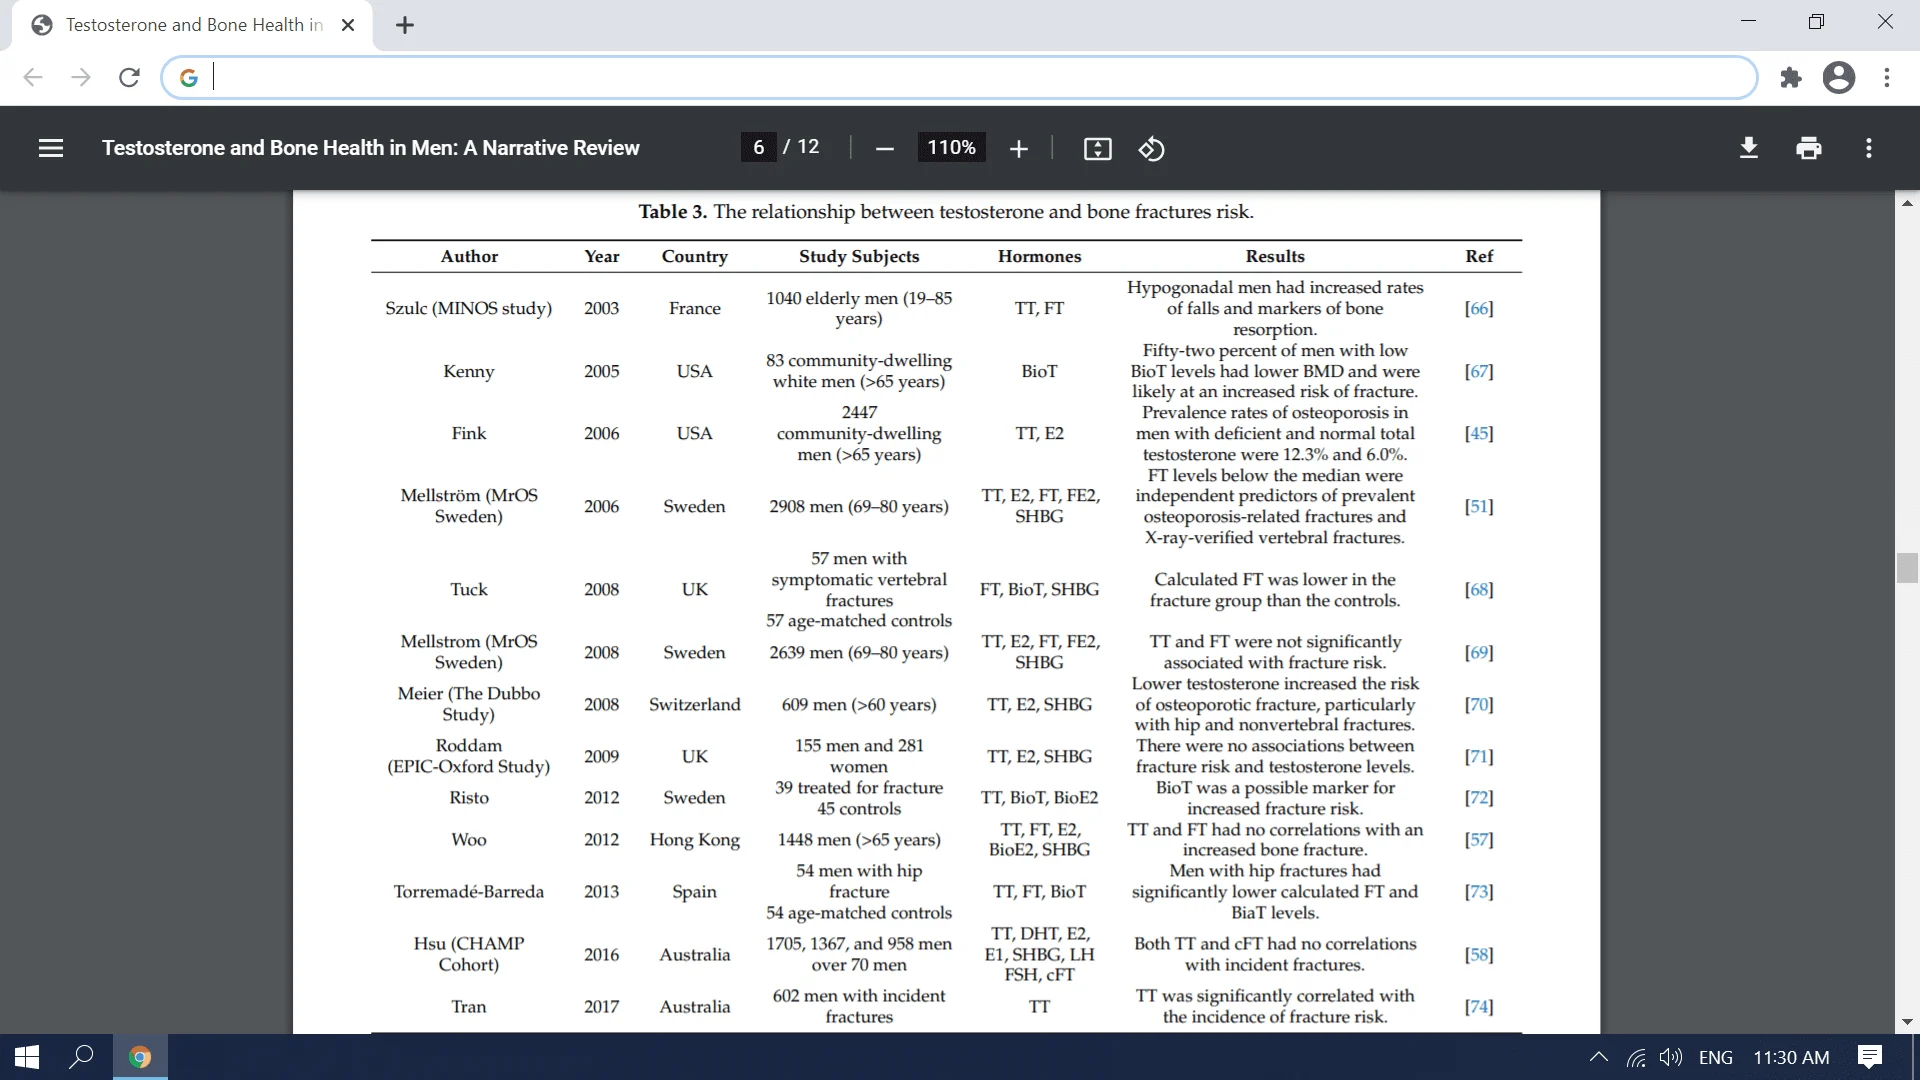Image resolution: width=1920 pixels, height=1080 pixels.
Task: Open reference link [67]
Action: coord(1479,371)
